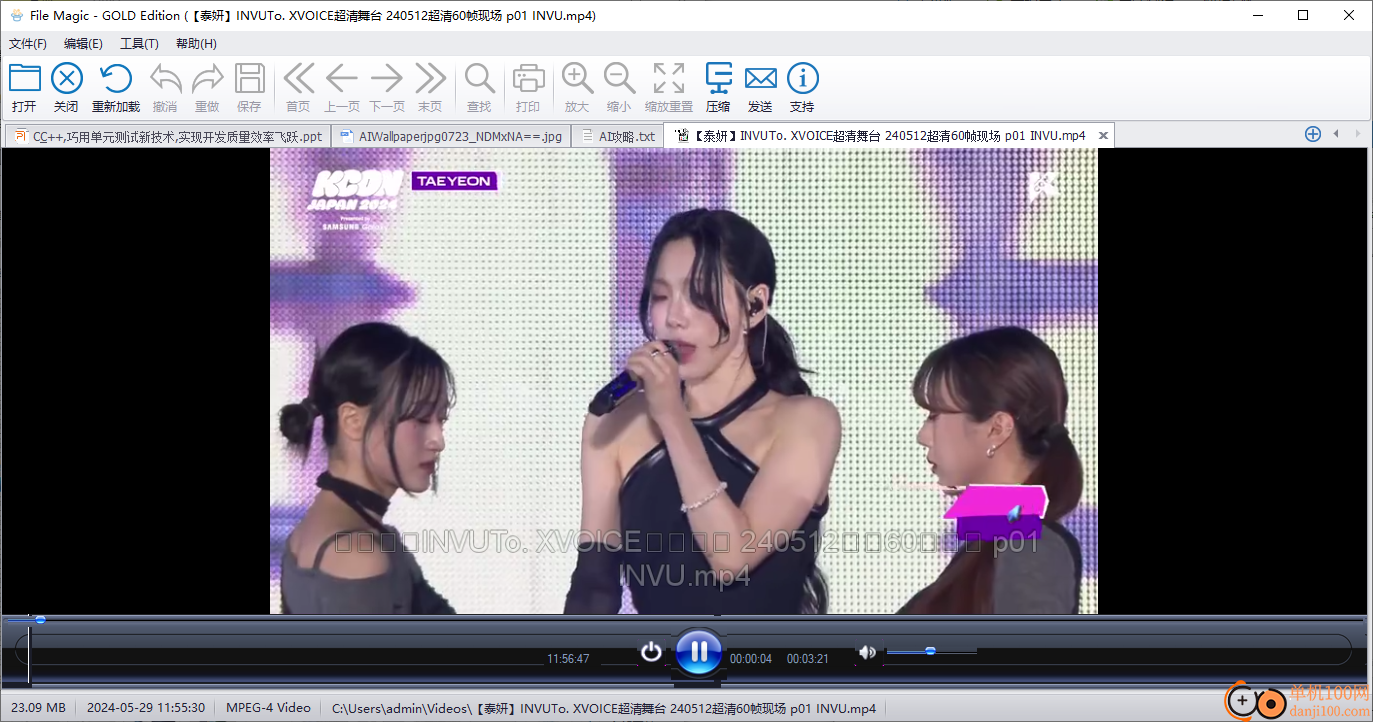
Task: Open the 编辑(E) menu
Action: (83, 44)
